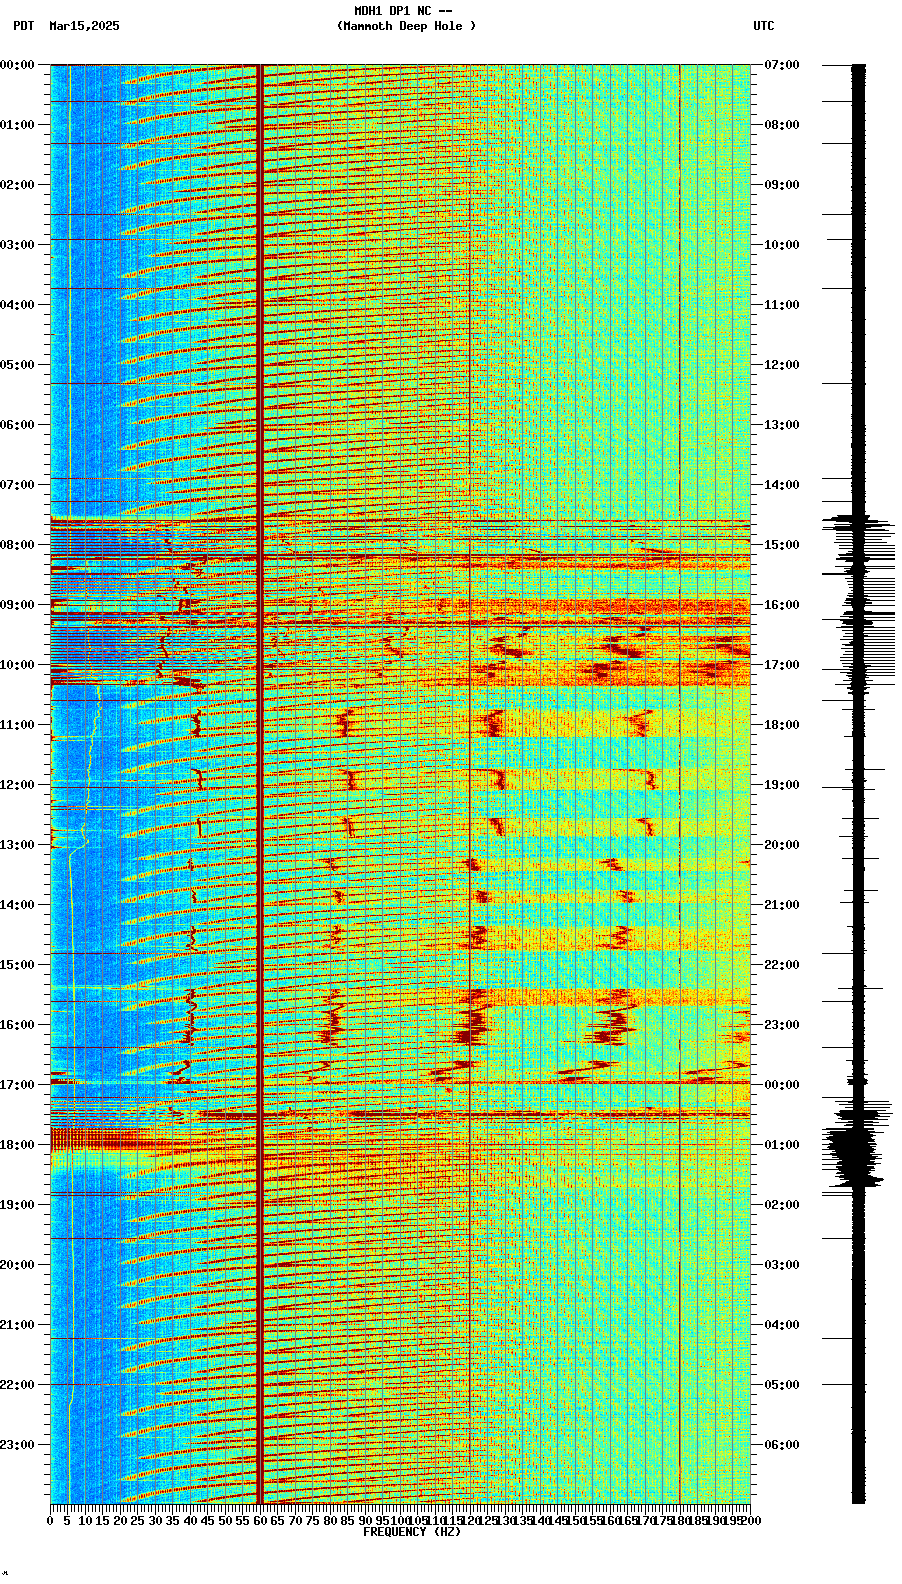902x1584 pixels.
Task: Select the 09:00 PDT time label
Action: click(18, 605)
